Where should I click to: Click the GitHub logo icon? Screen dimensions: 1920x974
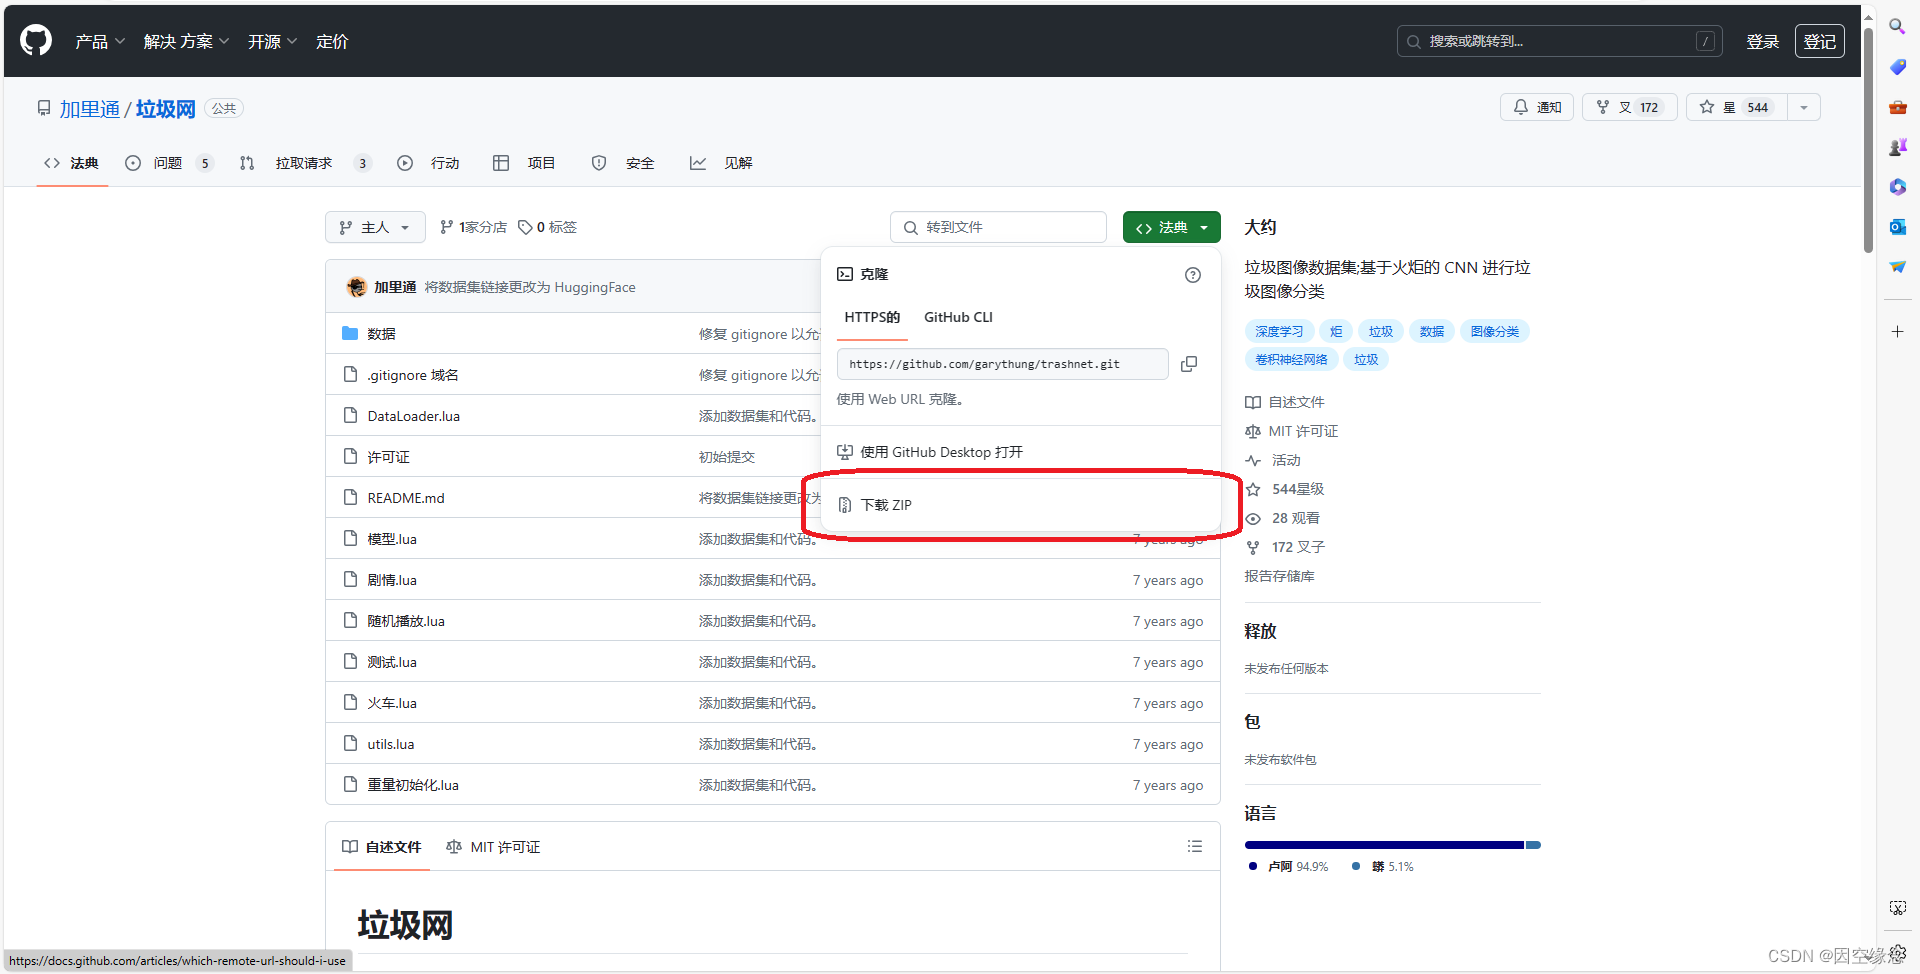tap(36, 41)
